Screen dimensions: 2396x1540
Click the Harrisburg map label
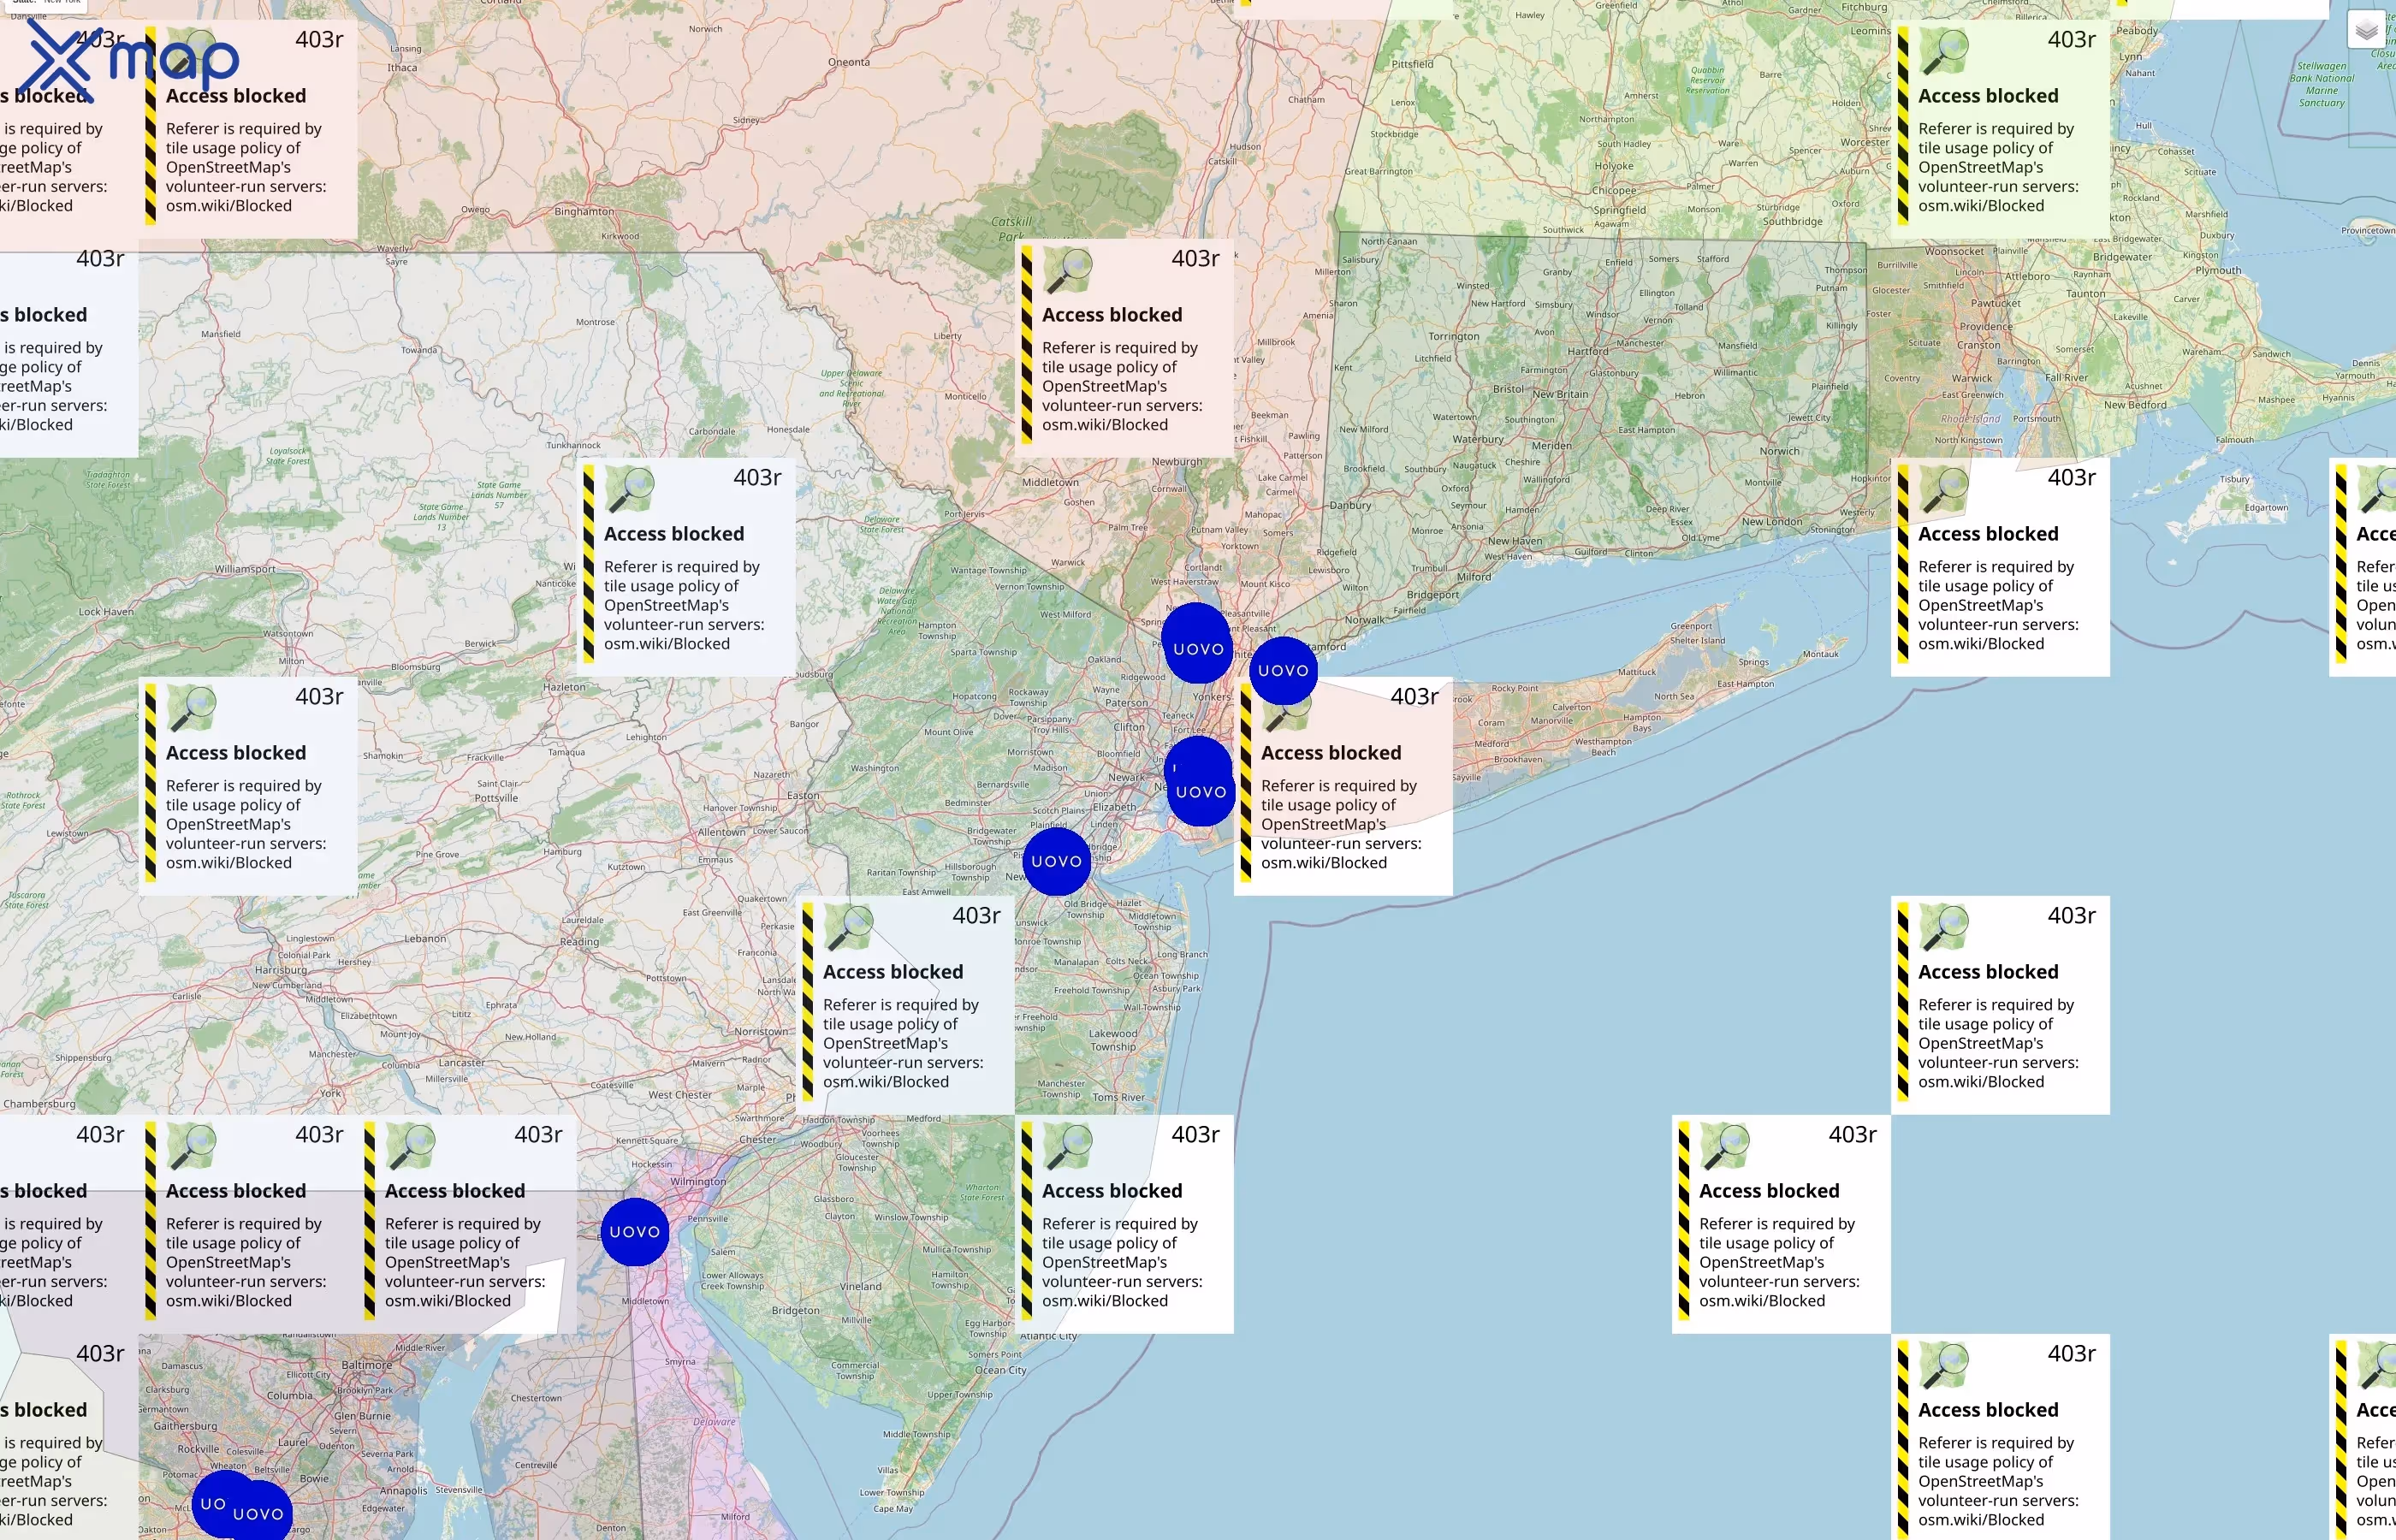click(281, 970)
